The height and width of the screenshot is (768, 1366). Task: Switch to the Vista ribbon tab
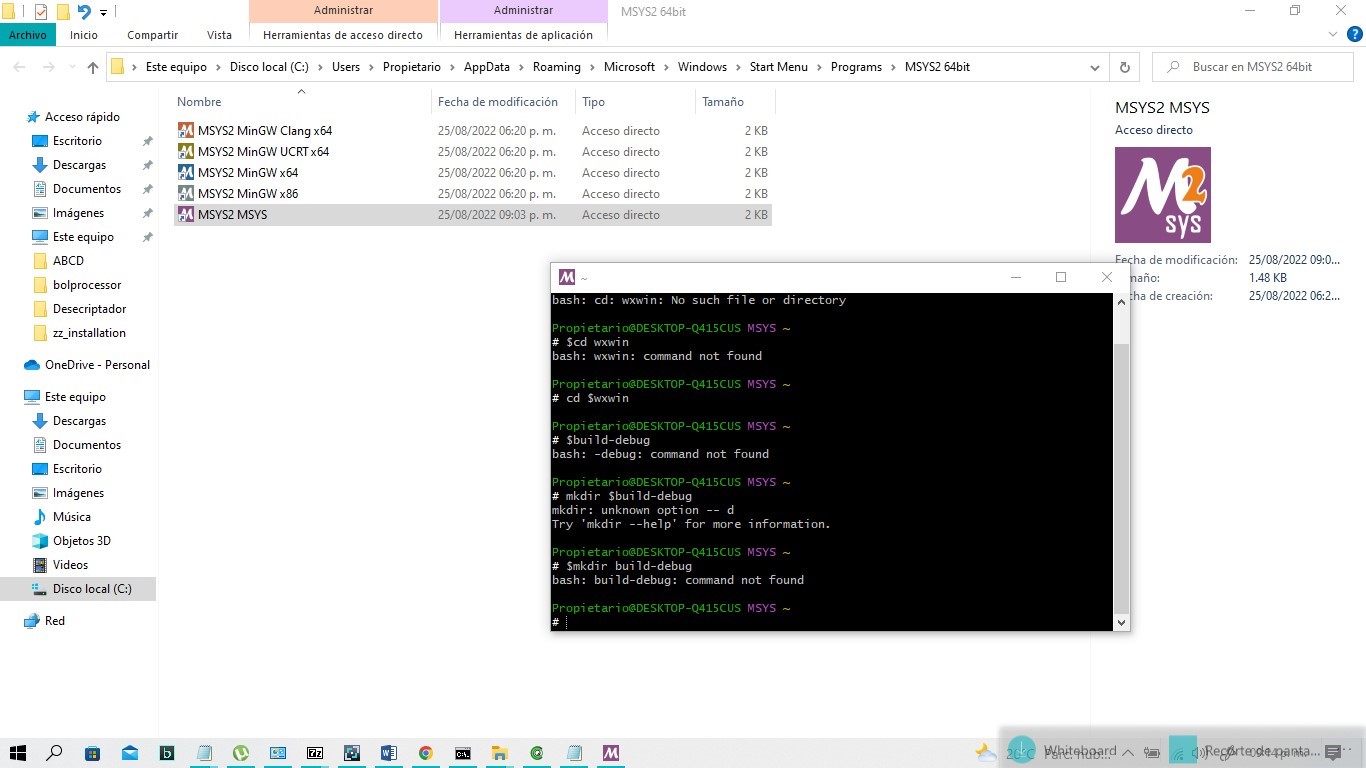tap(219, 35)
